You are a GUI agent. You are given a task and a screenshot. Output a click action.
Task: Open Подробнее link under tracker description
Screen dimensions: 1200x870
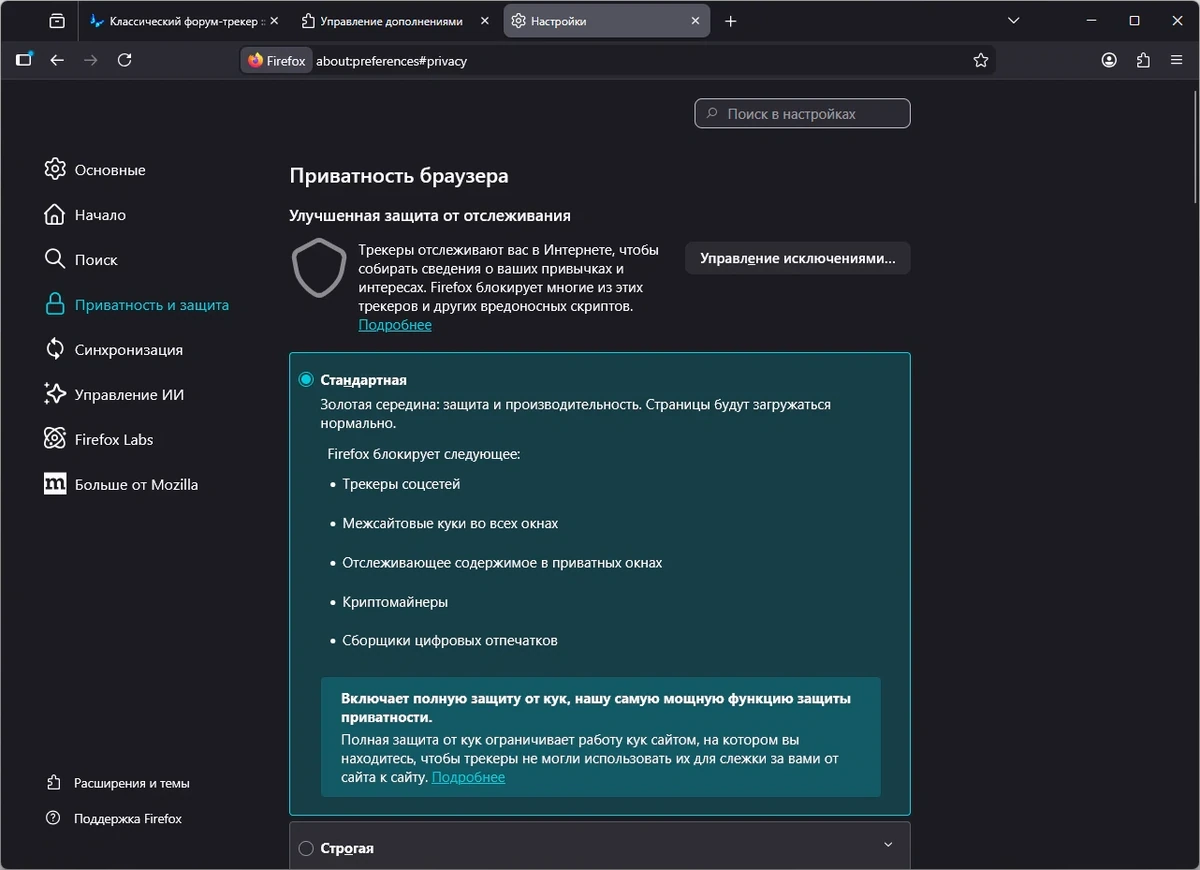click(395, 325)
